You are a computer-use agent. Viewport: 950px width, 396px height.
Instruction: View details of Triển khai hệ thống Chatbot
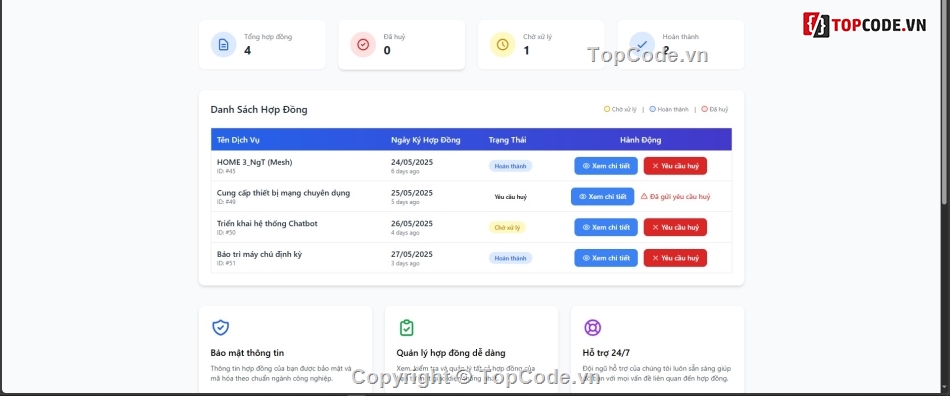pyautogui.click(x=606, y=227)
